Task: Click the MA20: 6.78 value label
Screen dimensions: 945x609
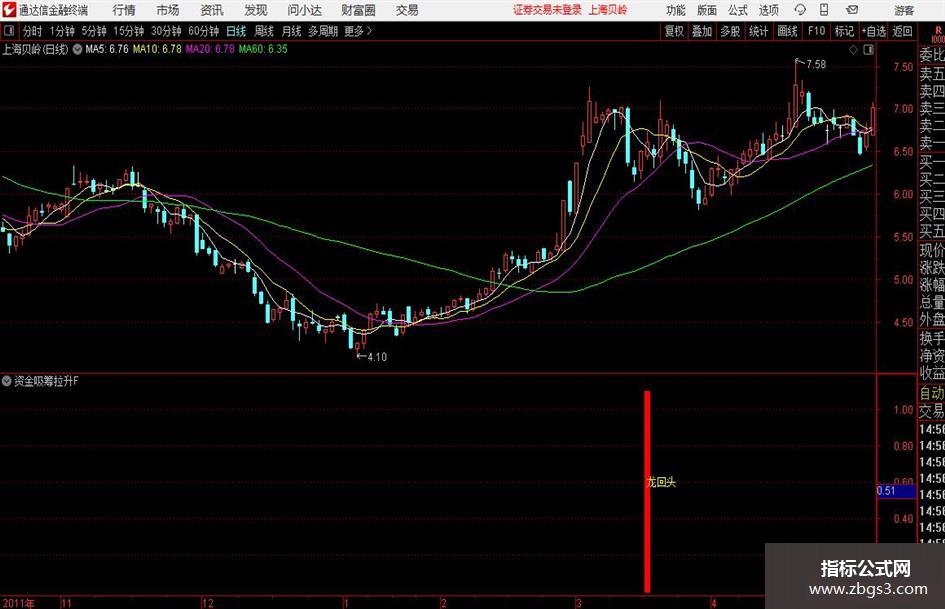Action: [210, 49]
